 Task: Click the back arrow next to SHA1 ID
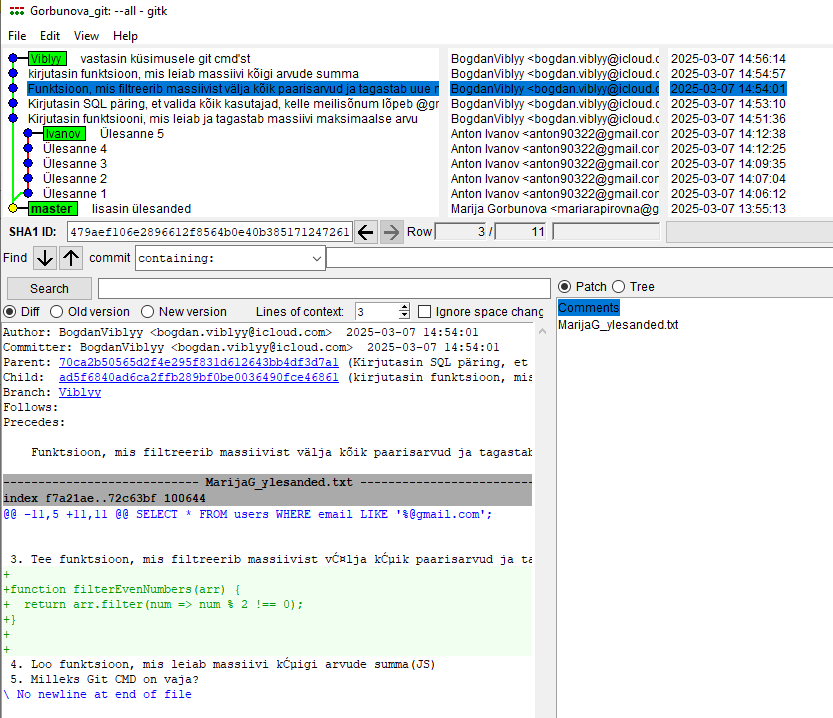point(366,232)
